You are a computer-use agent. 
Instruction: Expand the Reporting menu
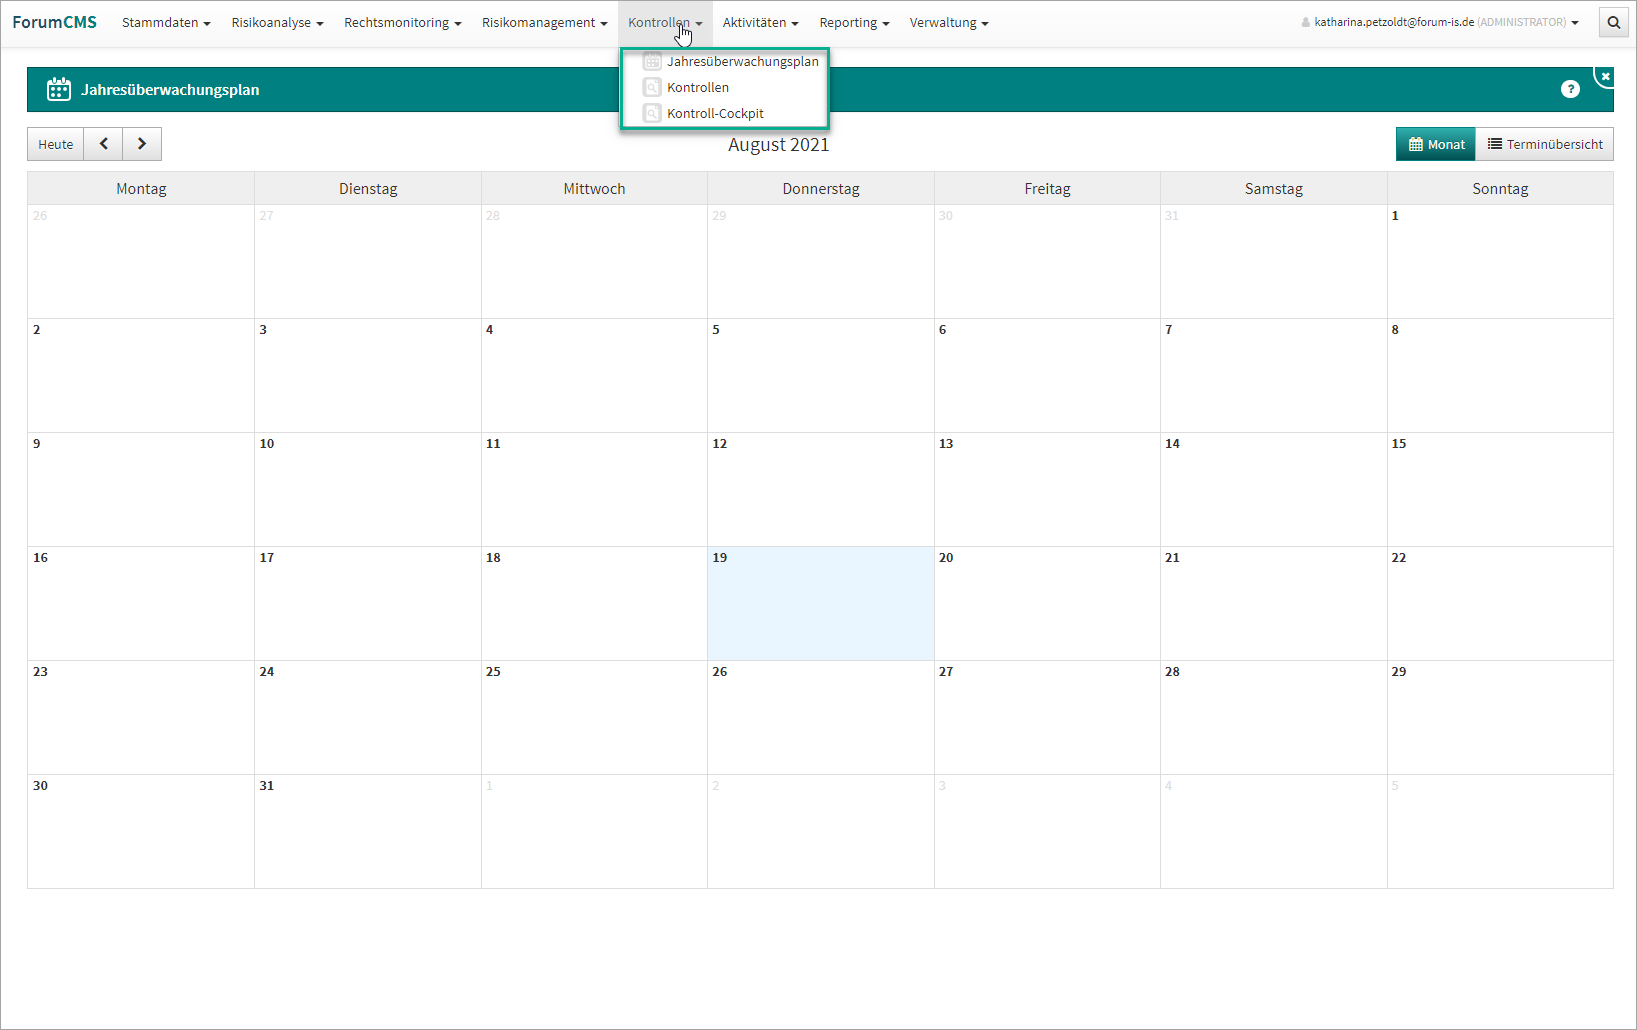coord(854,22)
